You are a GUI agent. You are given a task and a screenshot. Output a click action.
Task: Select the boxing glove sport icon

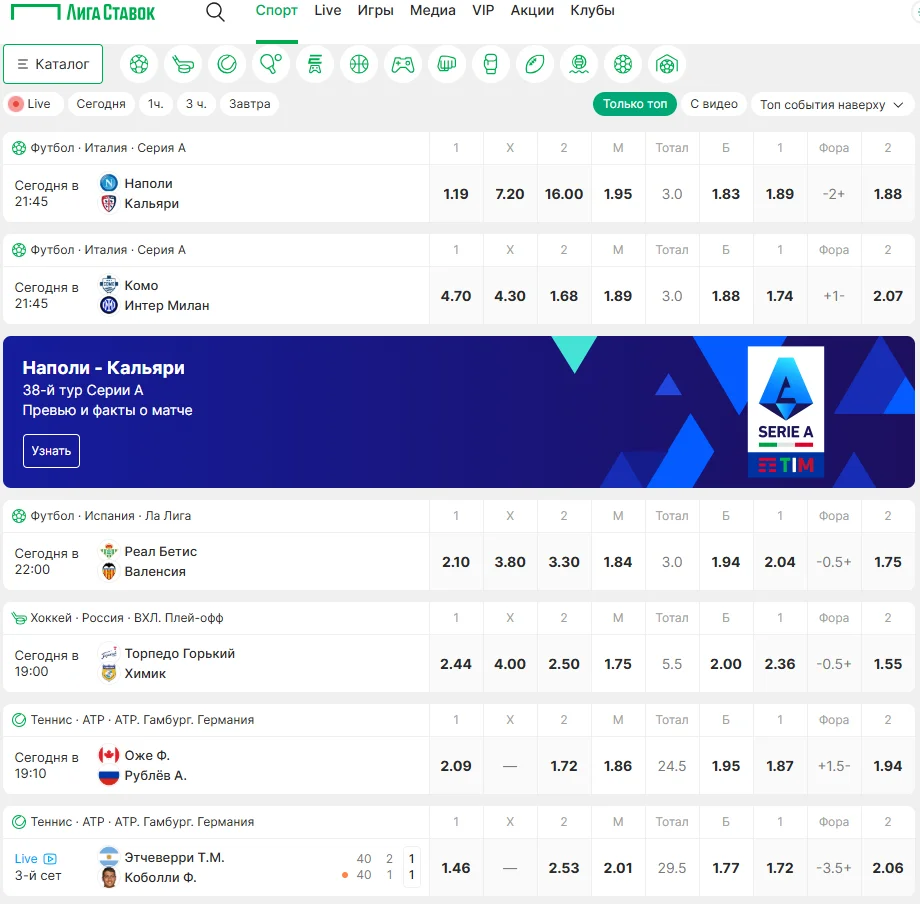[491, 65]
